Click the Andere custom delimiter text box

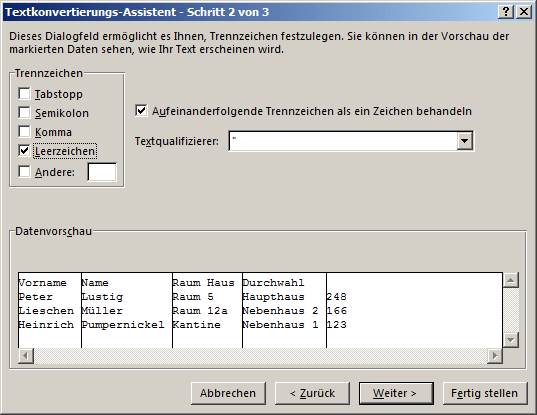coord(102,172)
